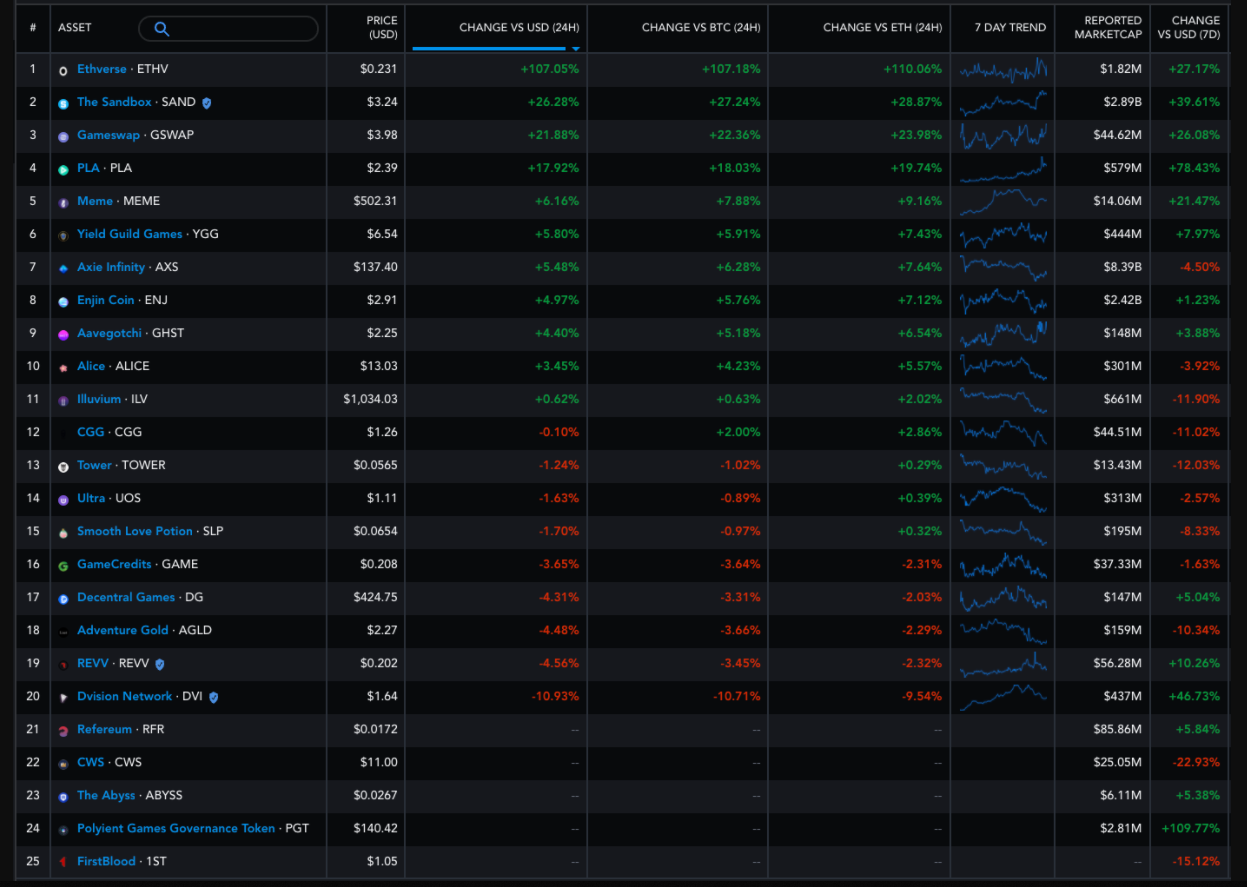
Task: Click The Sandbox coin logo icon
Action: pyautogui.click(x=63, y=103)
